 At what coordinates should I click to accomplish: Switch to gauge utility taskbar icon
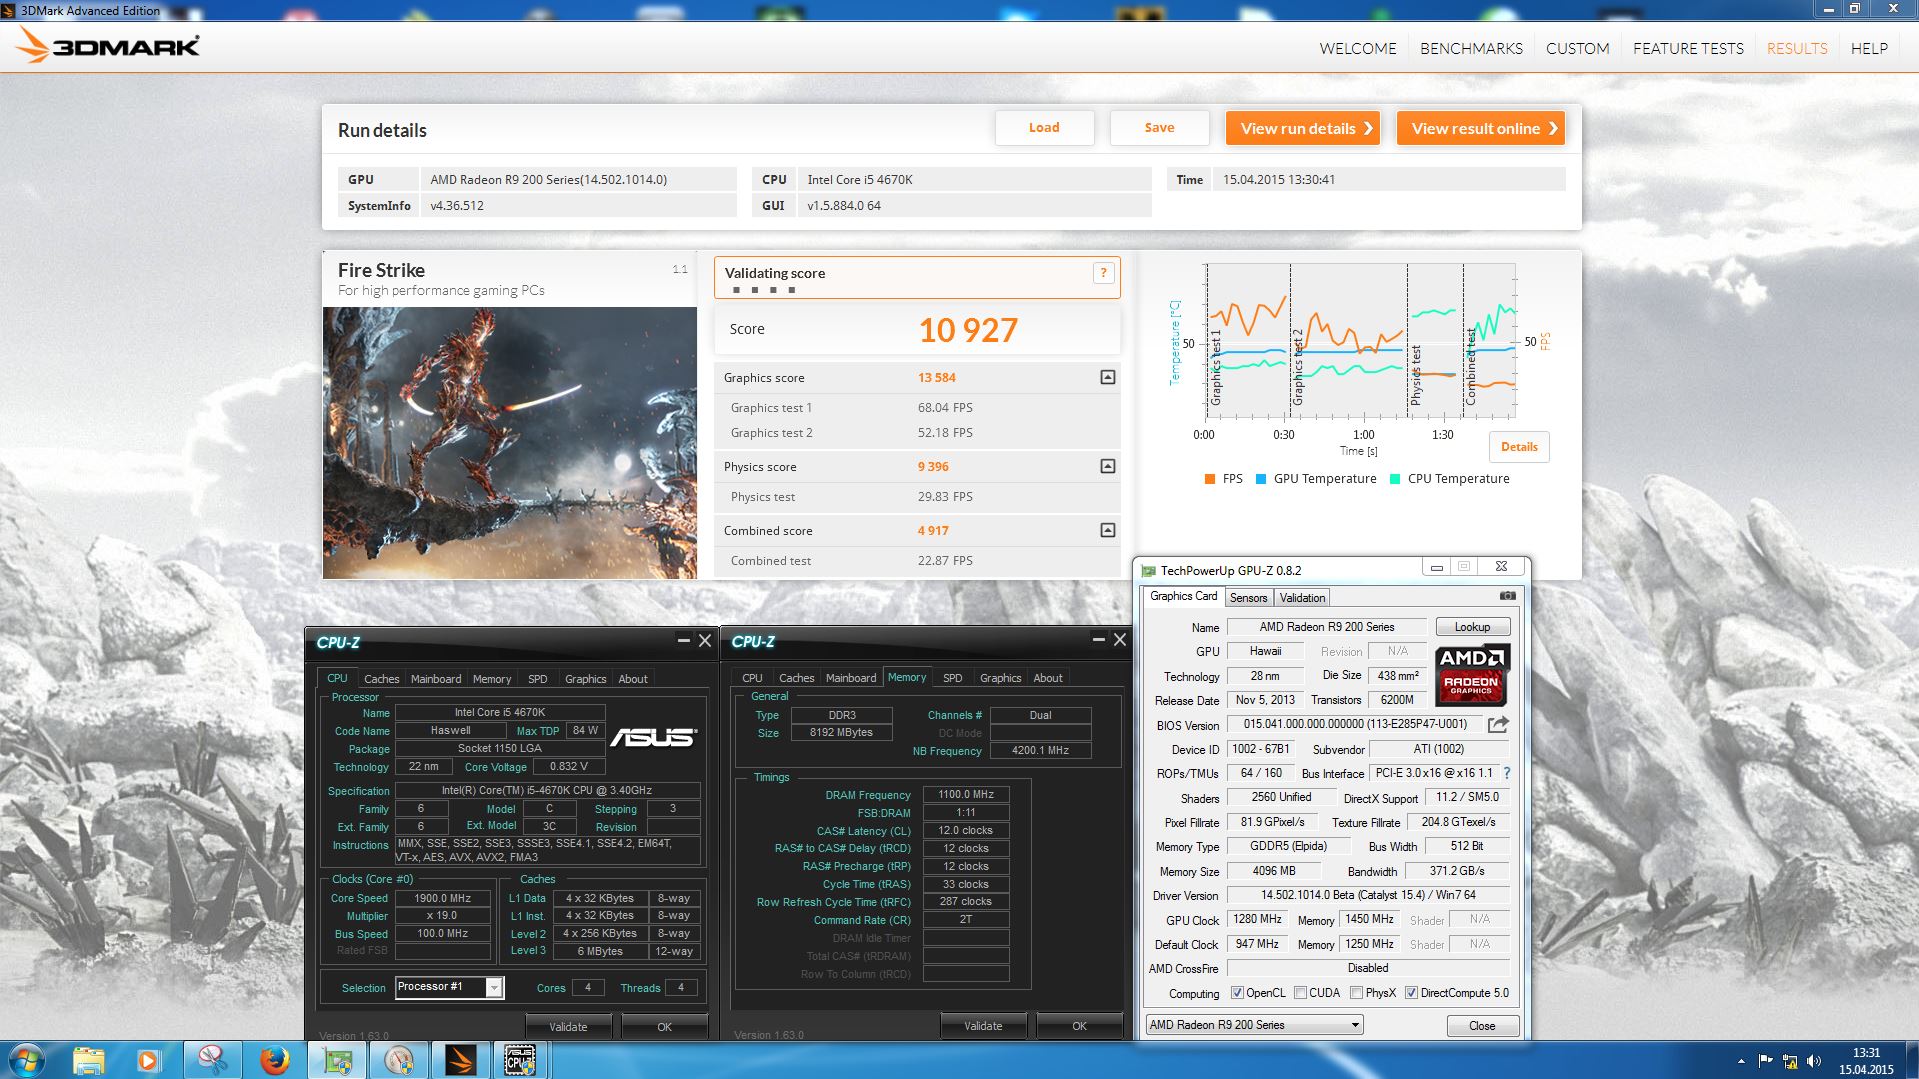pos(398,1060)
